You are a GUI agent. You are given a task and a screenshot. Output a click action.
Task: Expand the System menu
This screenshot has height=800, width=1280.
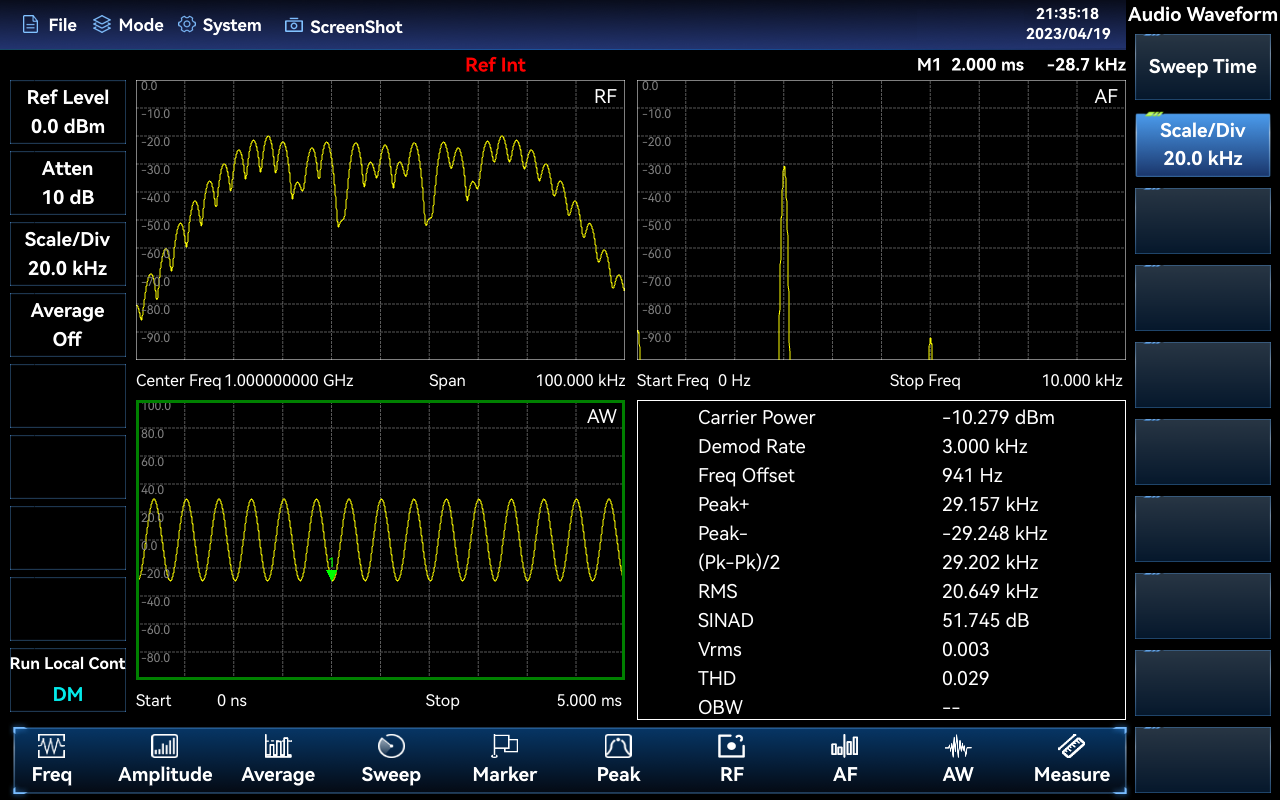[x=220, y=25]
